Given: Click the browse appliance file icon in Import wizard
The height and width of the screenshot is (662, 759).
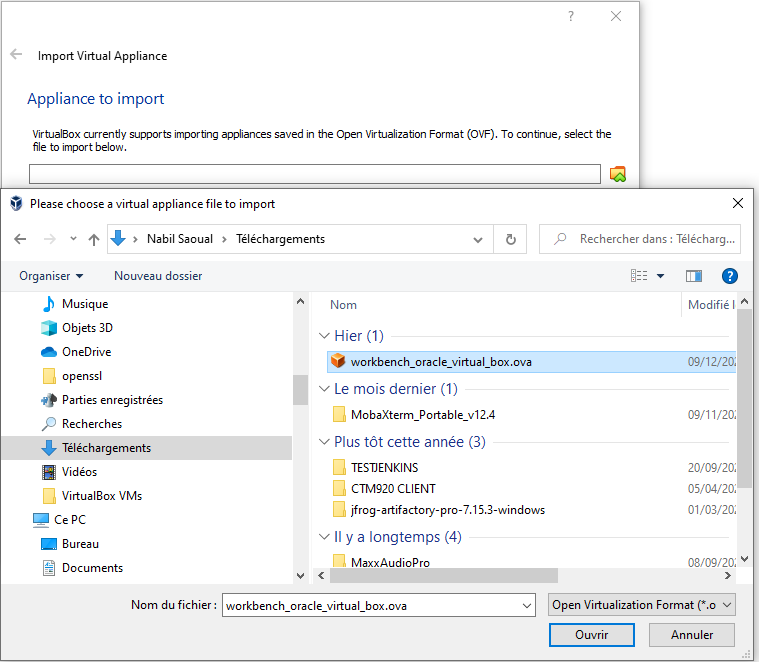Looking at the screenshot, I should (x=618, y=174).
